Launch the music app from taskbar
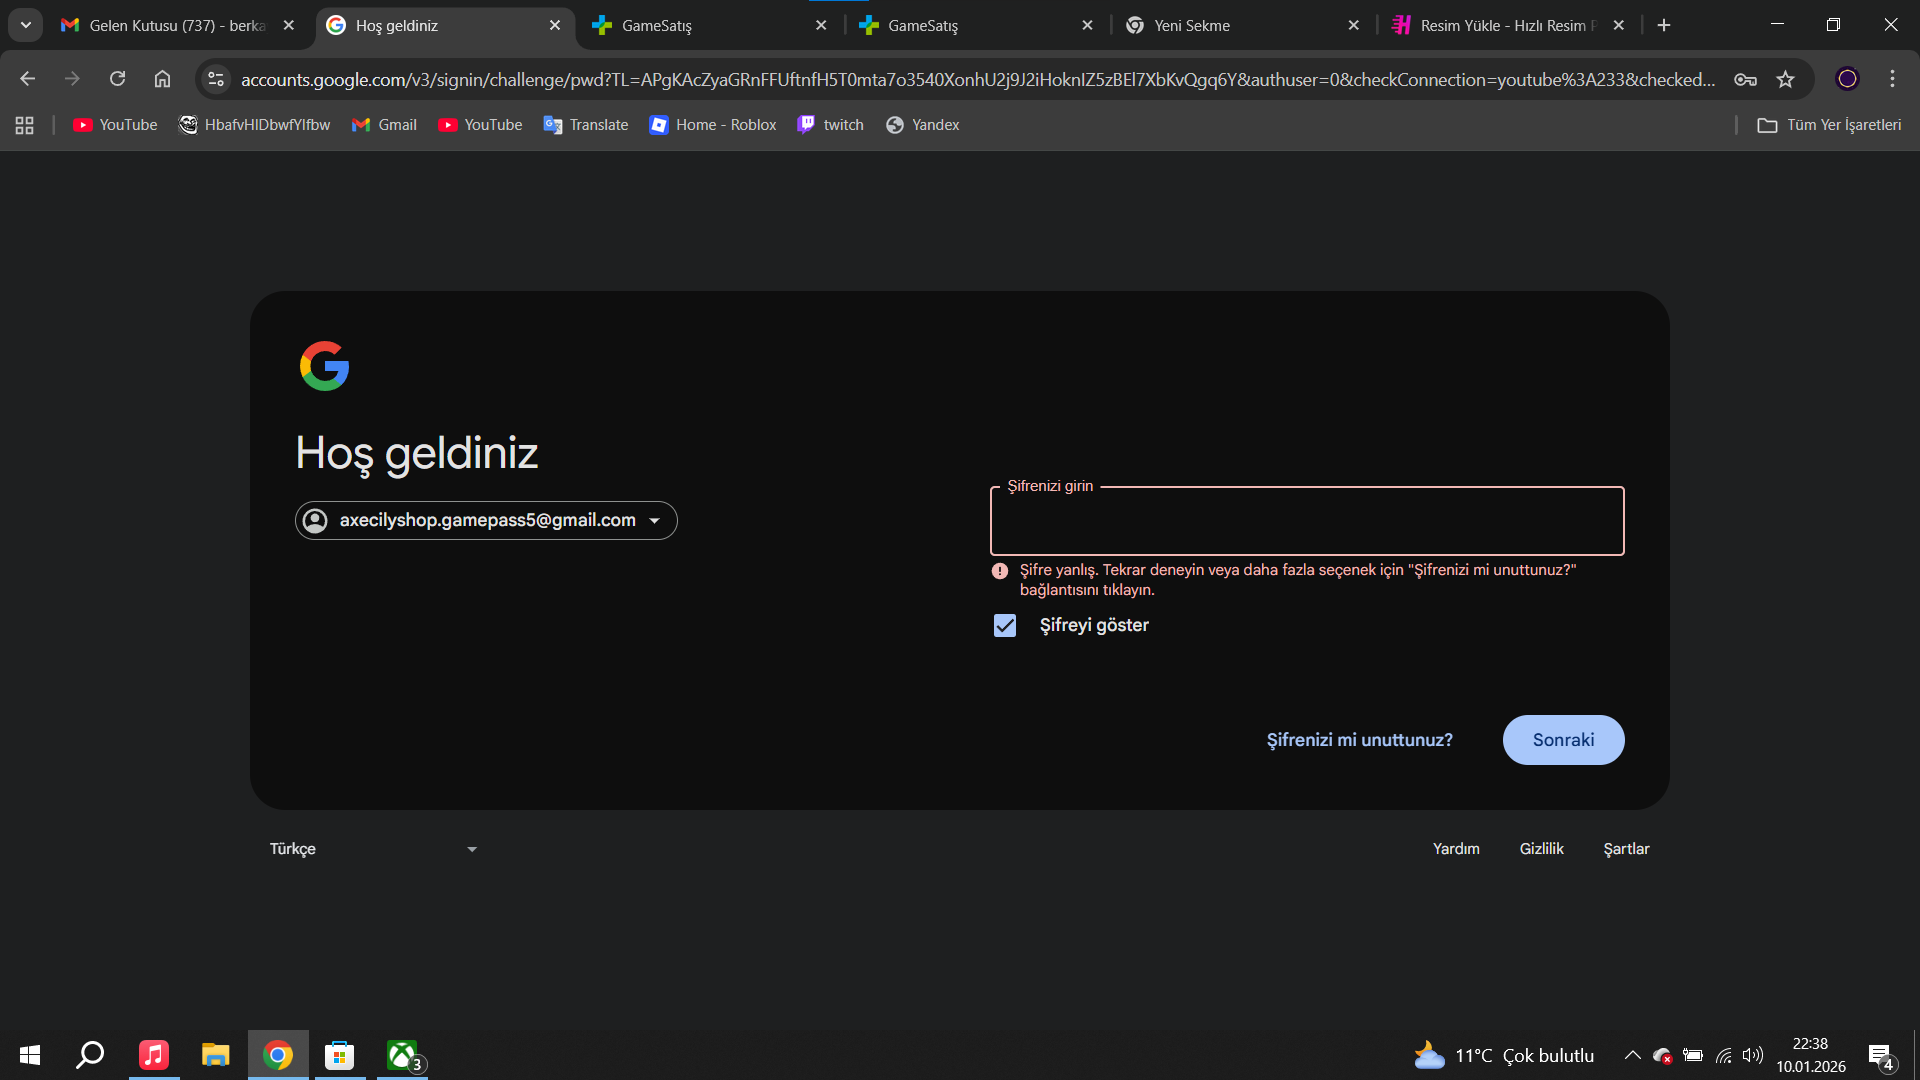1920x1080 pixels. click(x=154, y=1055)
